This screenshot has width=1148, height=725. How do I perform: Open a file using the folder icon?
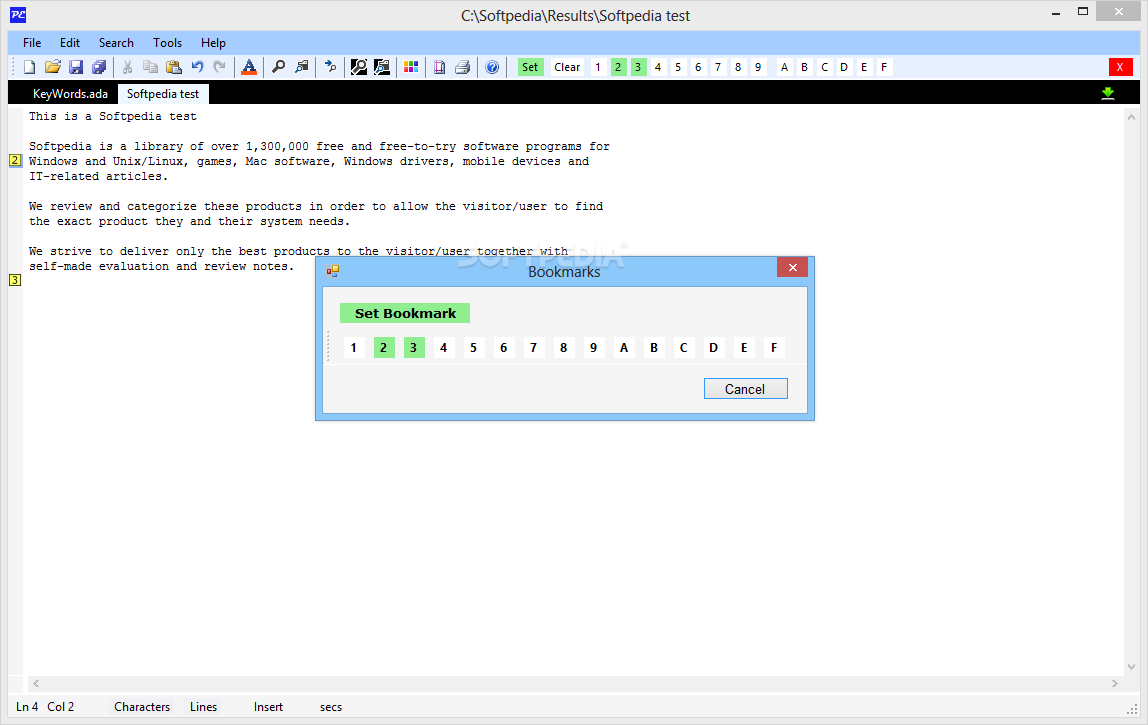pos(53,67)
